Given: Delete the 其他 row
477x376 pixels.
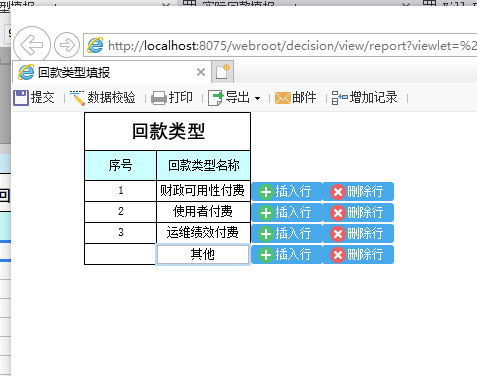Looking at the screenshot, I should click(358, 255).
